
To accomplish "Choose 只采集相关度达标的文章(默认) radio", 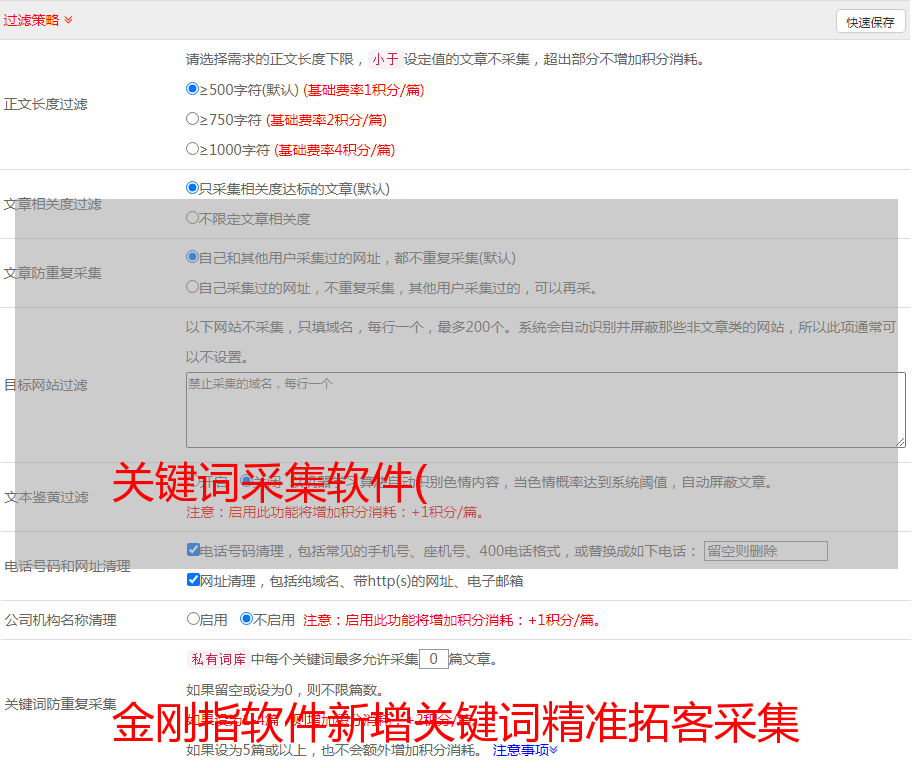I will (193, 188).
